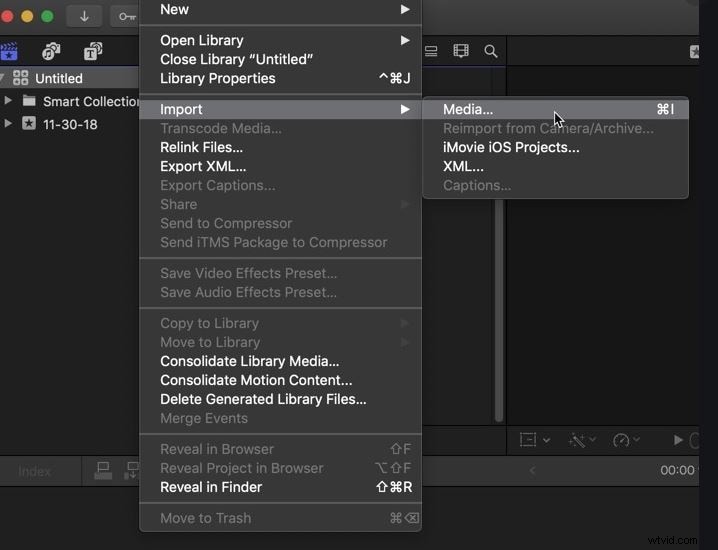
Task: Click the timecode display 00:00
Action: [x=678, y=470]
